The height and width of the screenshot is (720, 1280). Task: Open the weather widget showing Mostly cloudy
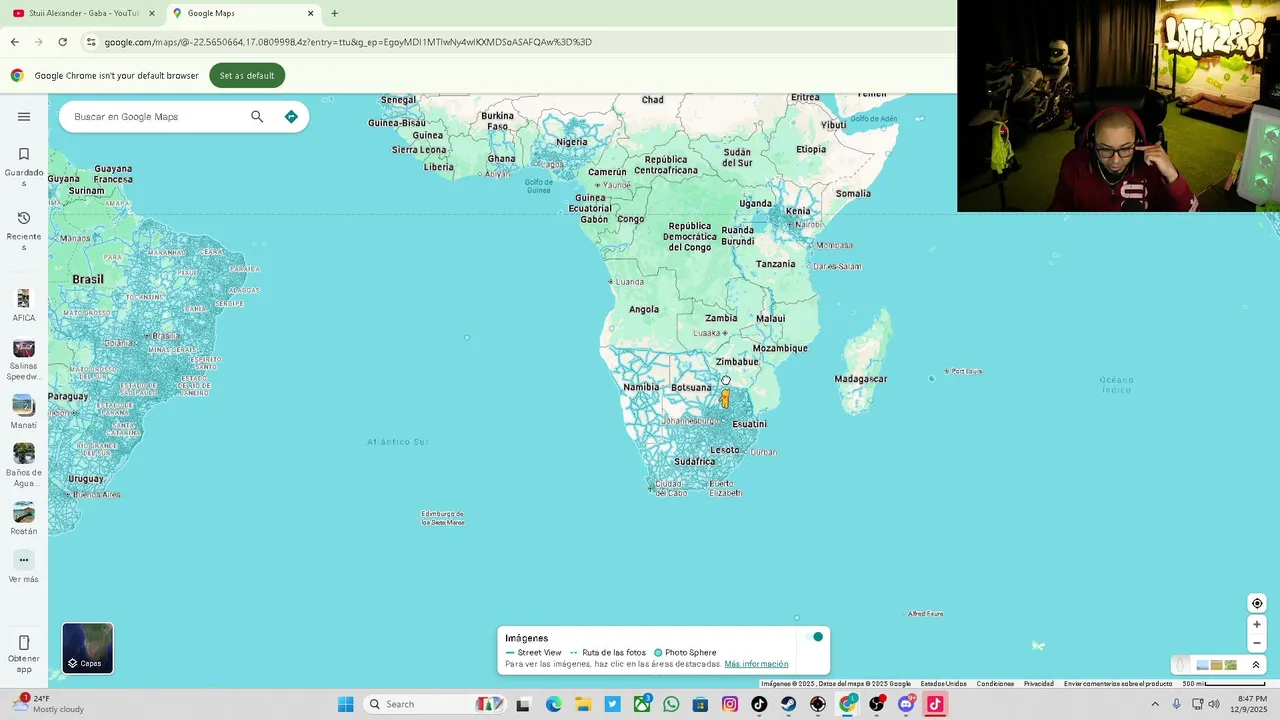pos(48,704)
